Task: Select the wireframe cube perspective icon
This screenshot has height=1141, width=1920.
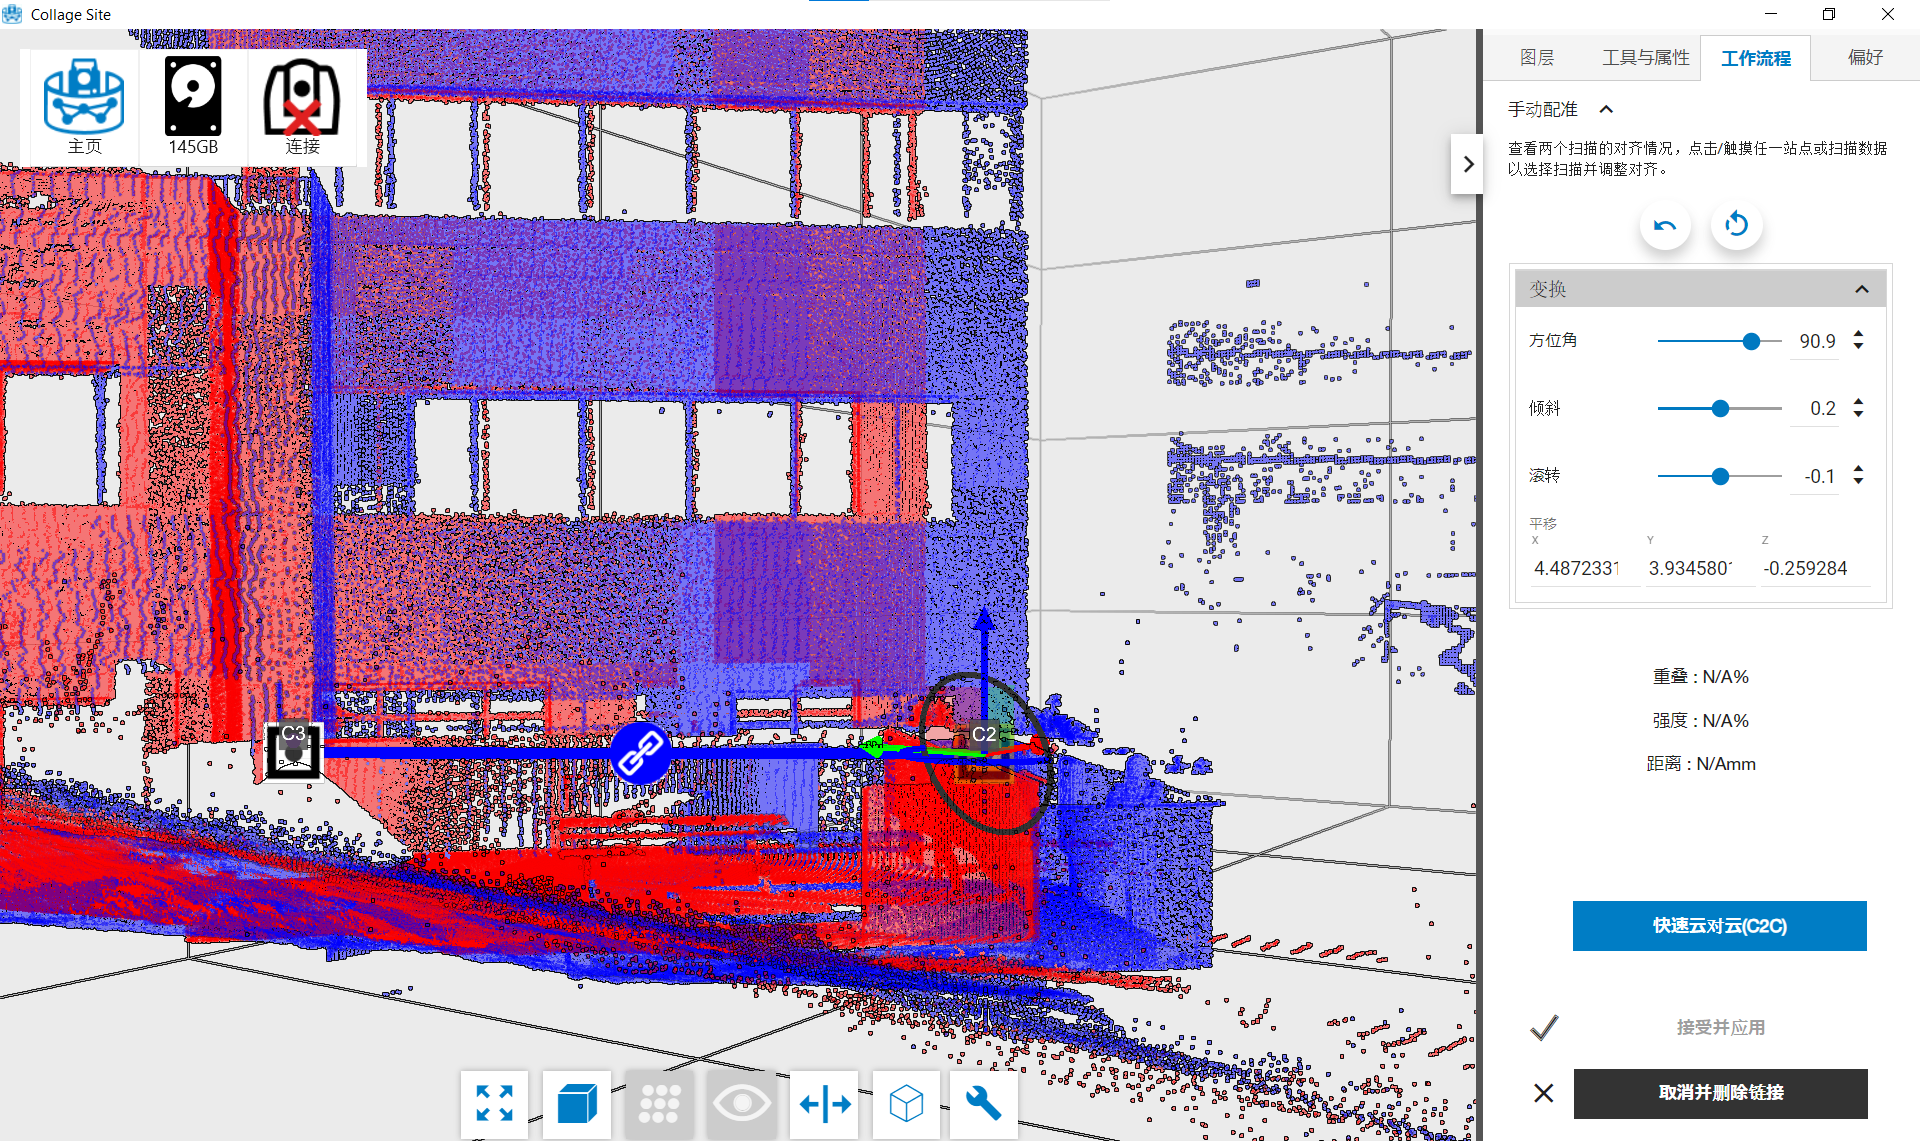Action: pyautogui.click(x=906, y=1104)
